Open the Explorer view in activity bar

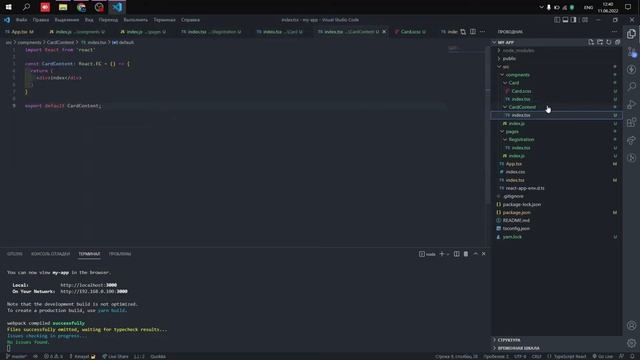(x=631, y=33)
